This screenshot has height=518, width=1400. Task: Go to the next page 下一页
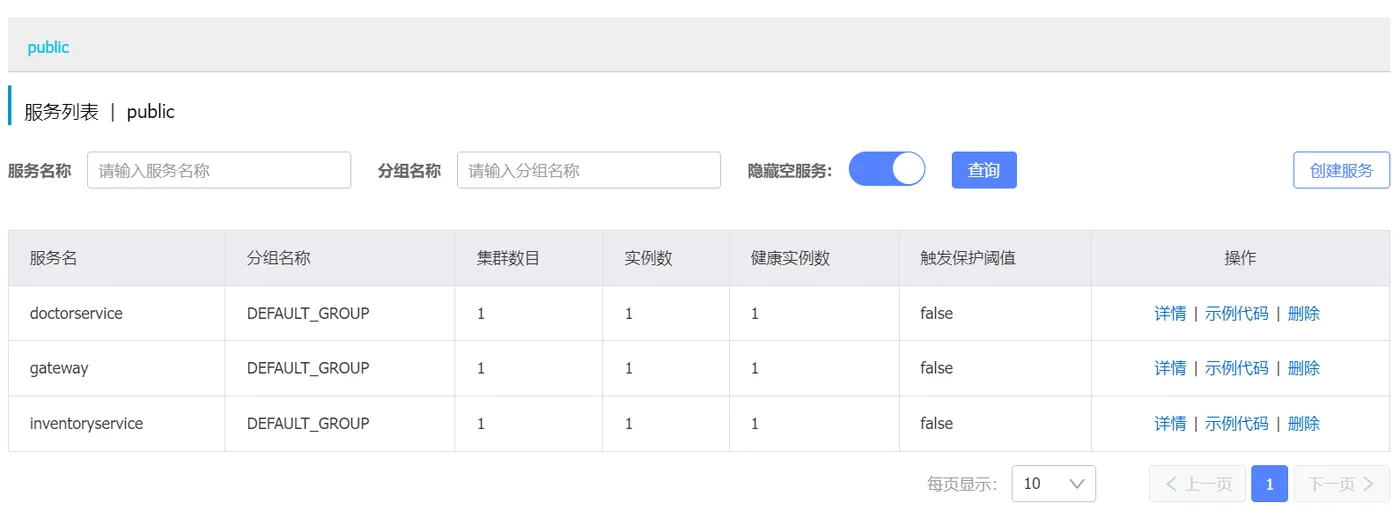1341,484
